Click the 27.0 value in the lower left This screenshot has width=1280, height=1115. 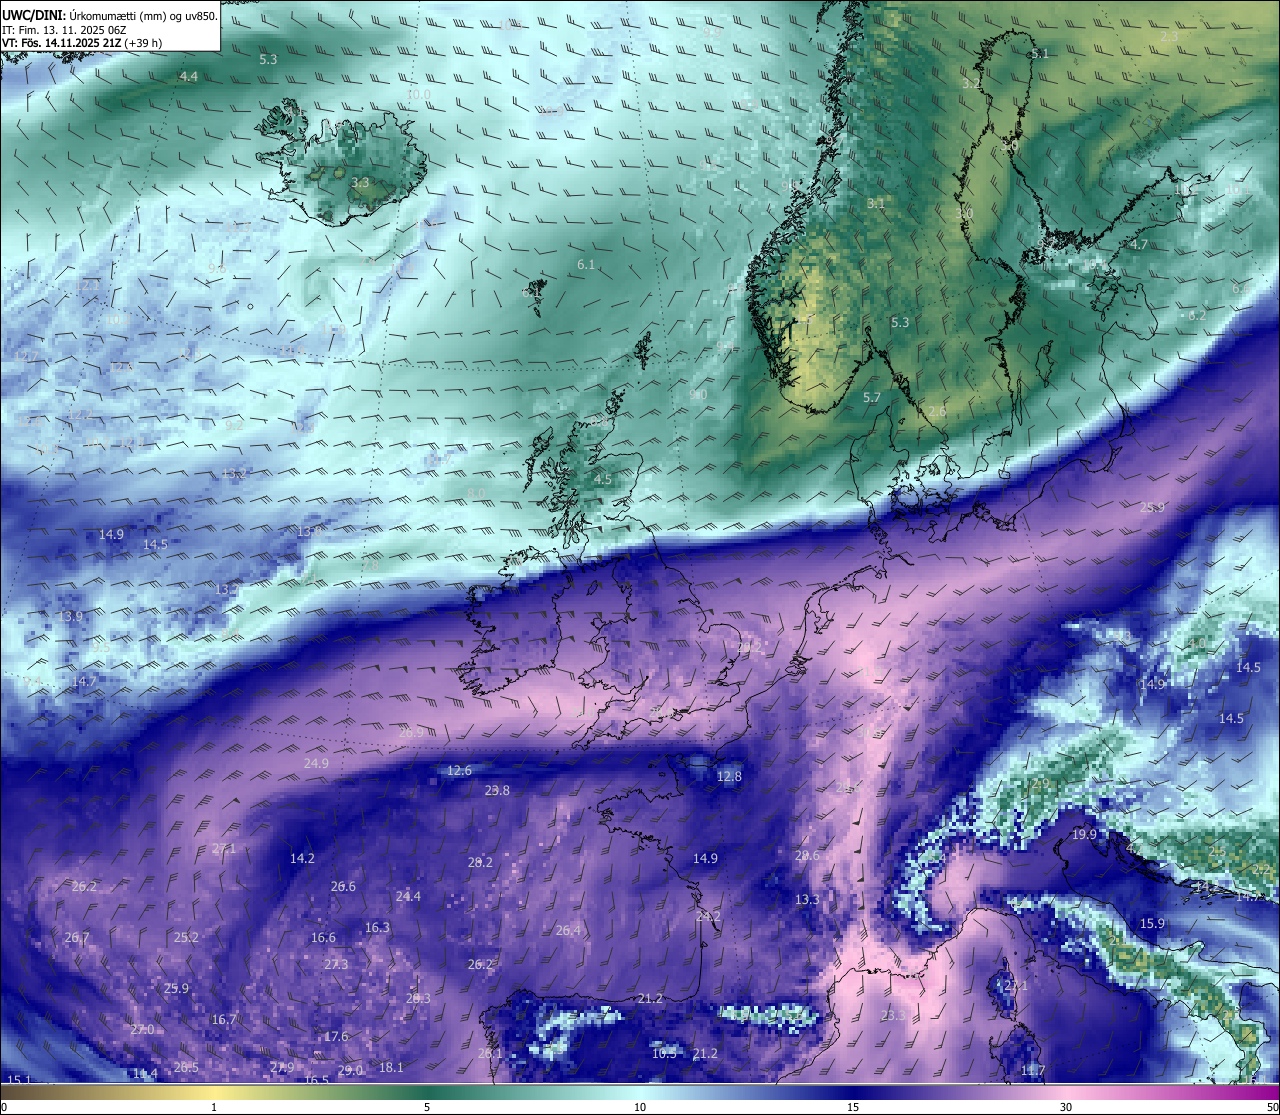[142, 1030]
